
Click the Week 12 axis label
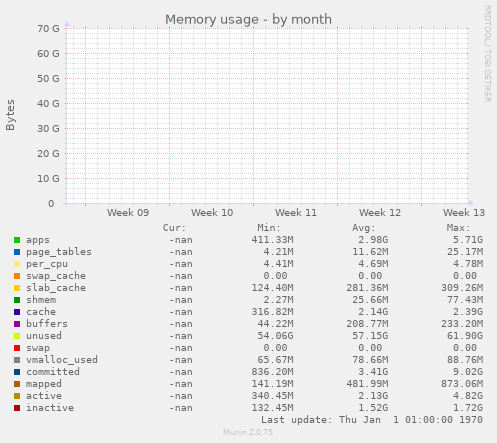pos(380,213)
